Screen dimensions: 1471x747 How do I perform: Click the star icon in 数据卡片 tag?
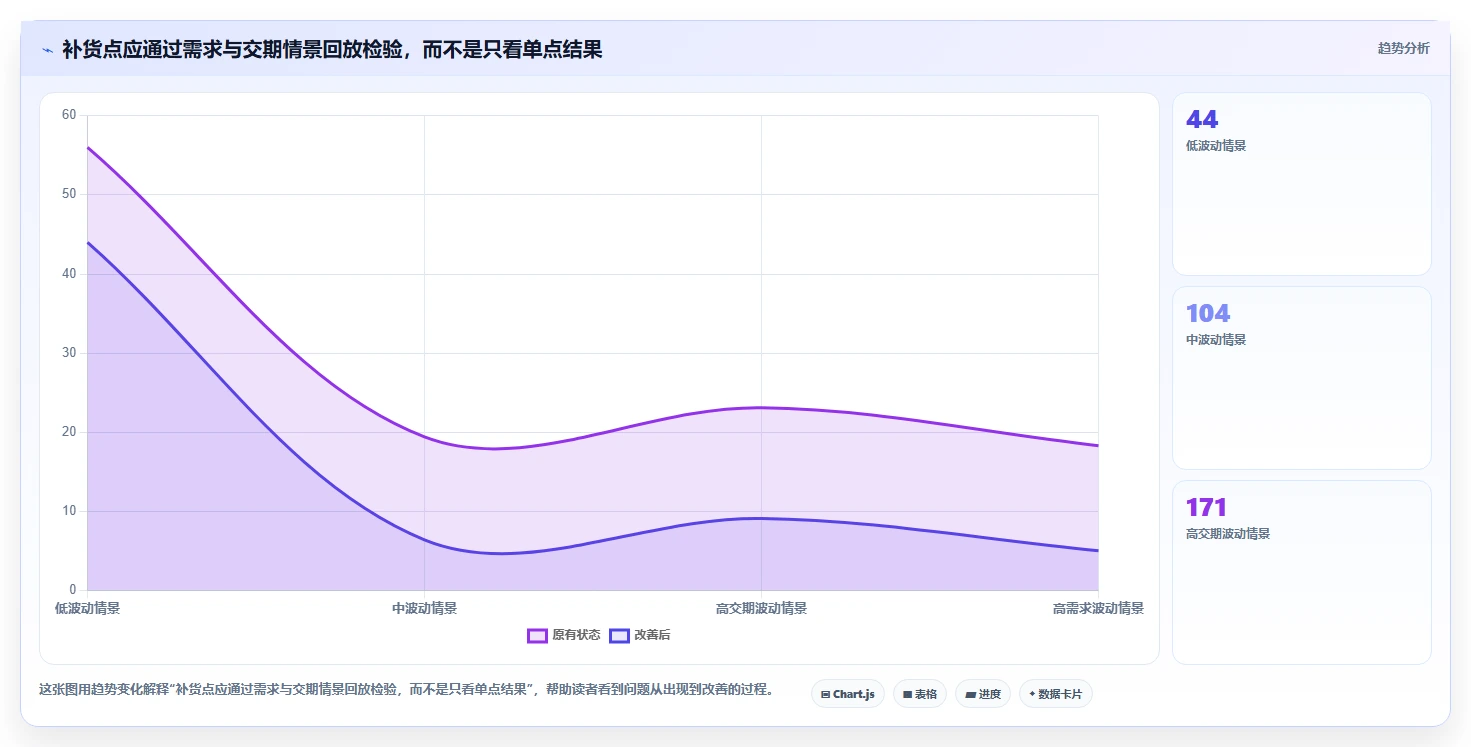(x=1032, y=694)
